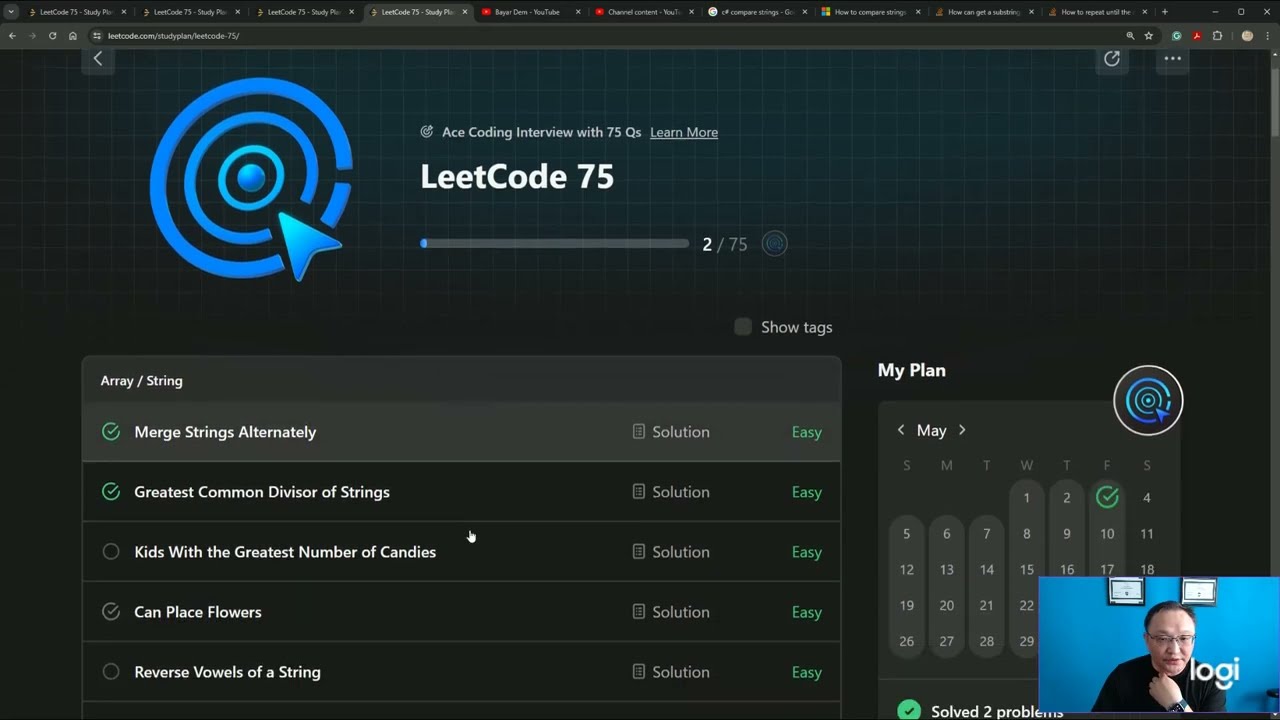Open Kids With the Greatest Number of Candies
The image size is (1280, 720).
coord(285,552)
